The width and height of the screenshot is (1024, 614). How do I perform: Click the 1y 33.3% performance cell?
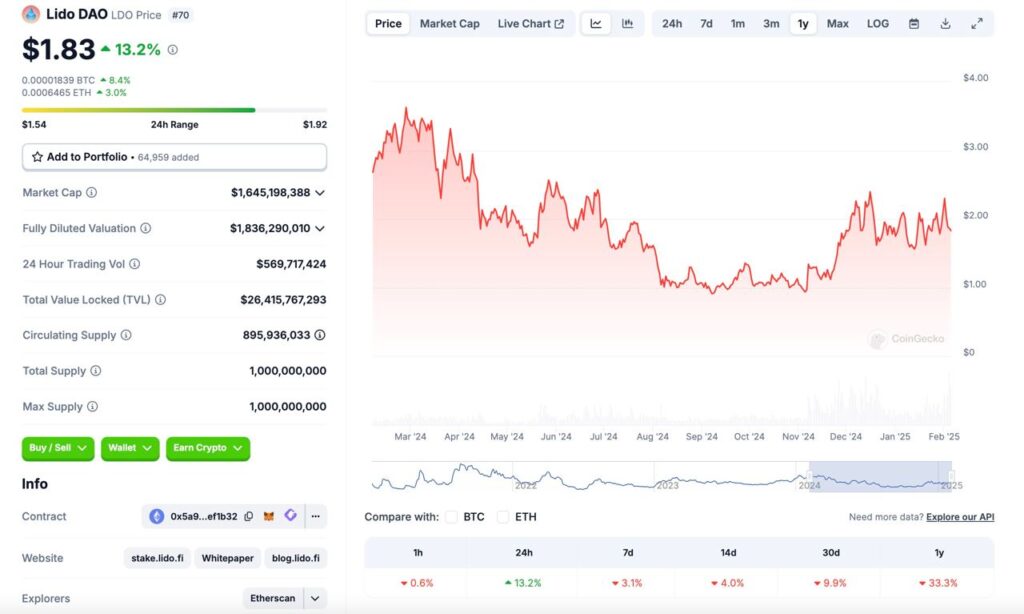coord(938,583)
